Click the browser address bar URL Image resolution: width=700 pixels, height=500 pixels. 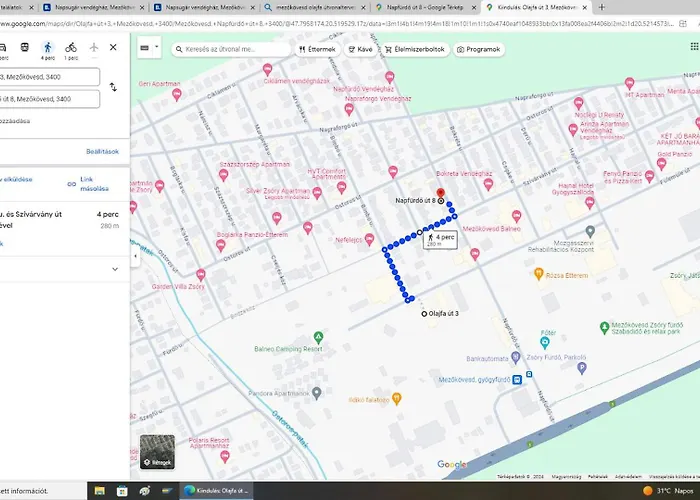point(336,24)
